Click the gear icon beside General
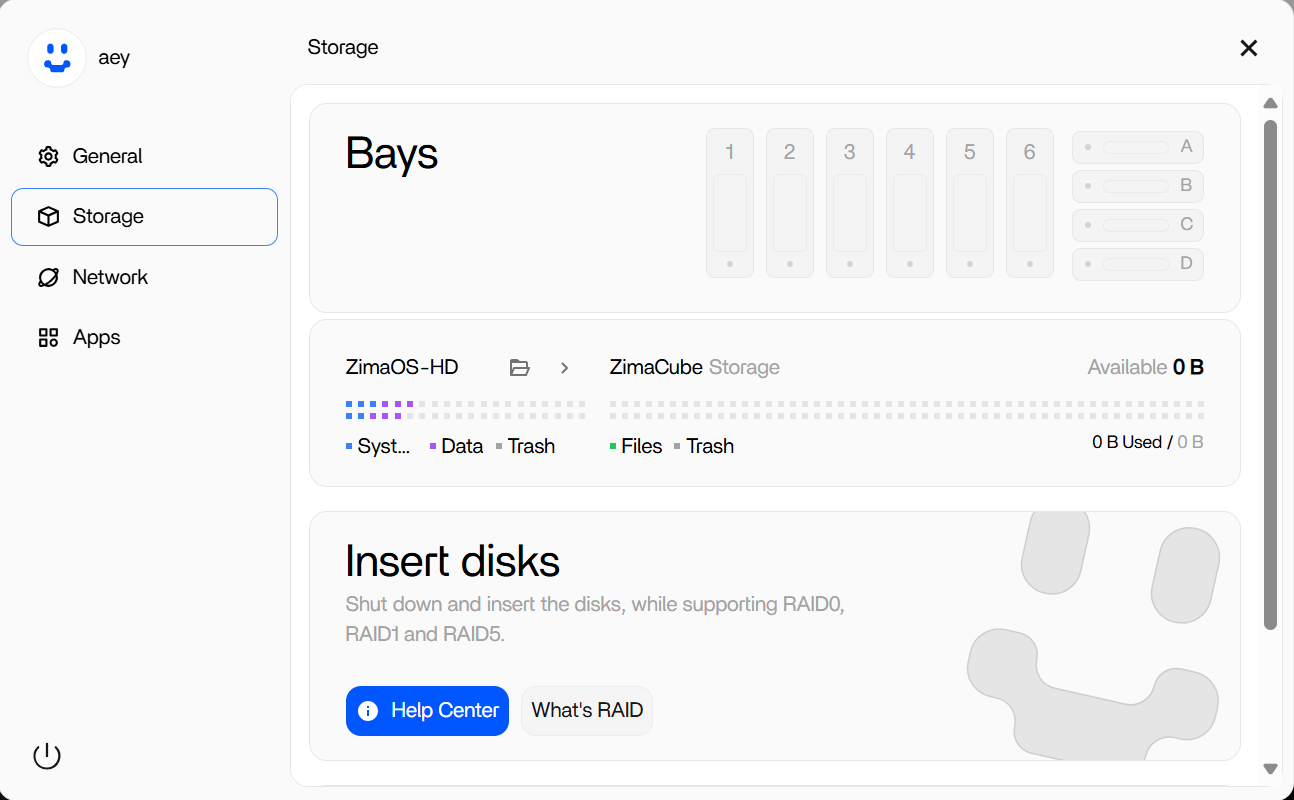1294x800 pixels. (48, 156)
